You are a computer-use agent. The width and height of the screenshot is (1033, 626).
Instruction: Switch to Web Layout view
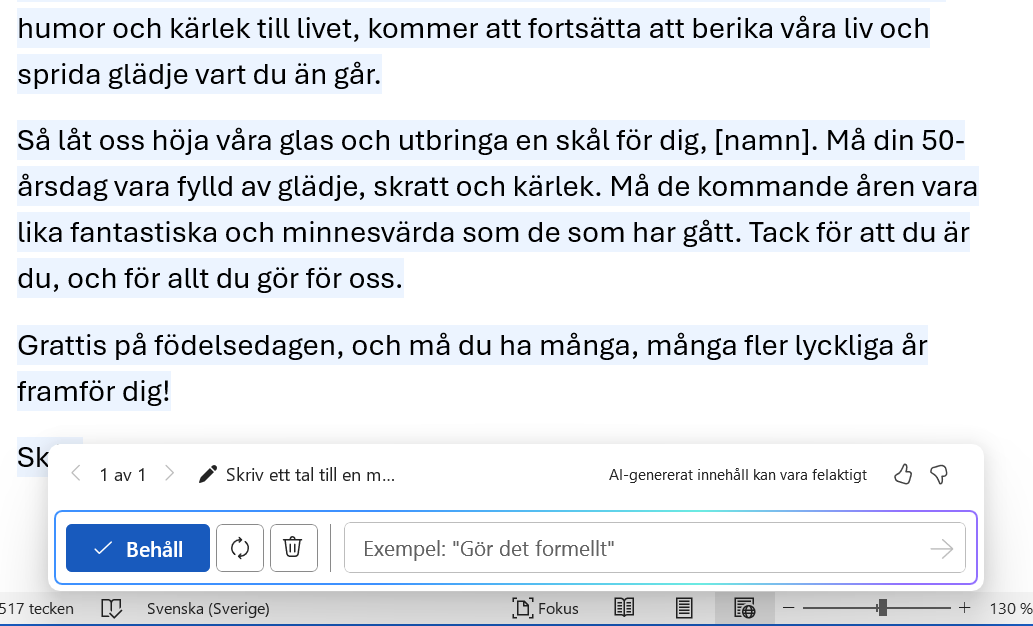744,608
